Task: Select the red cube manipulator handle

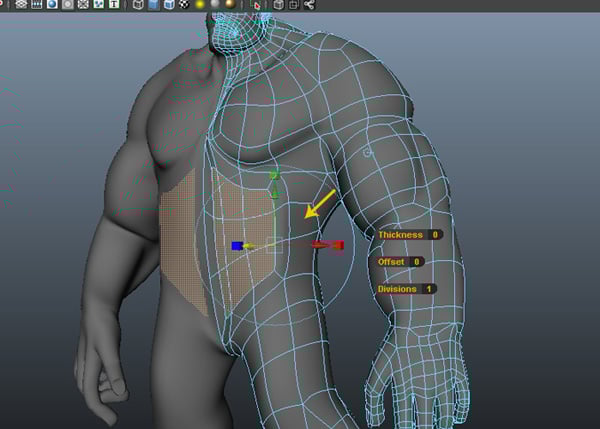Action: pyautogui.click(x=338, y=245)
